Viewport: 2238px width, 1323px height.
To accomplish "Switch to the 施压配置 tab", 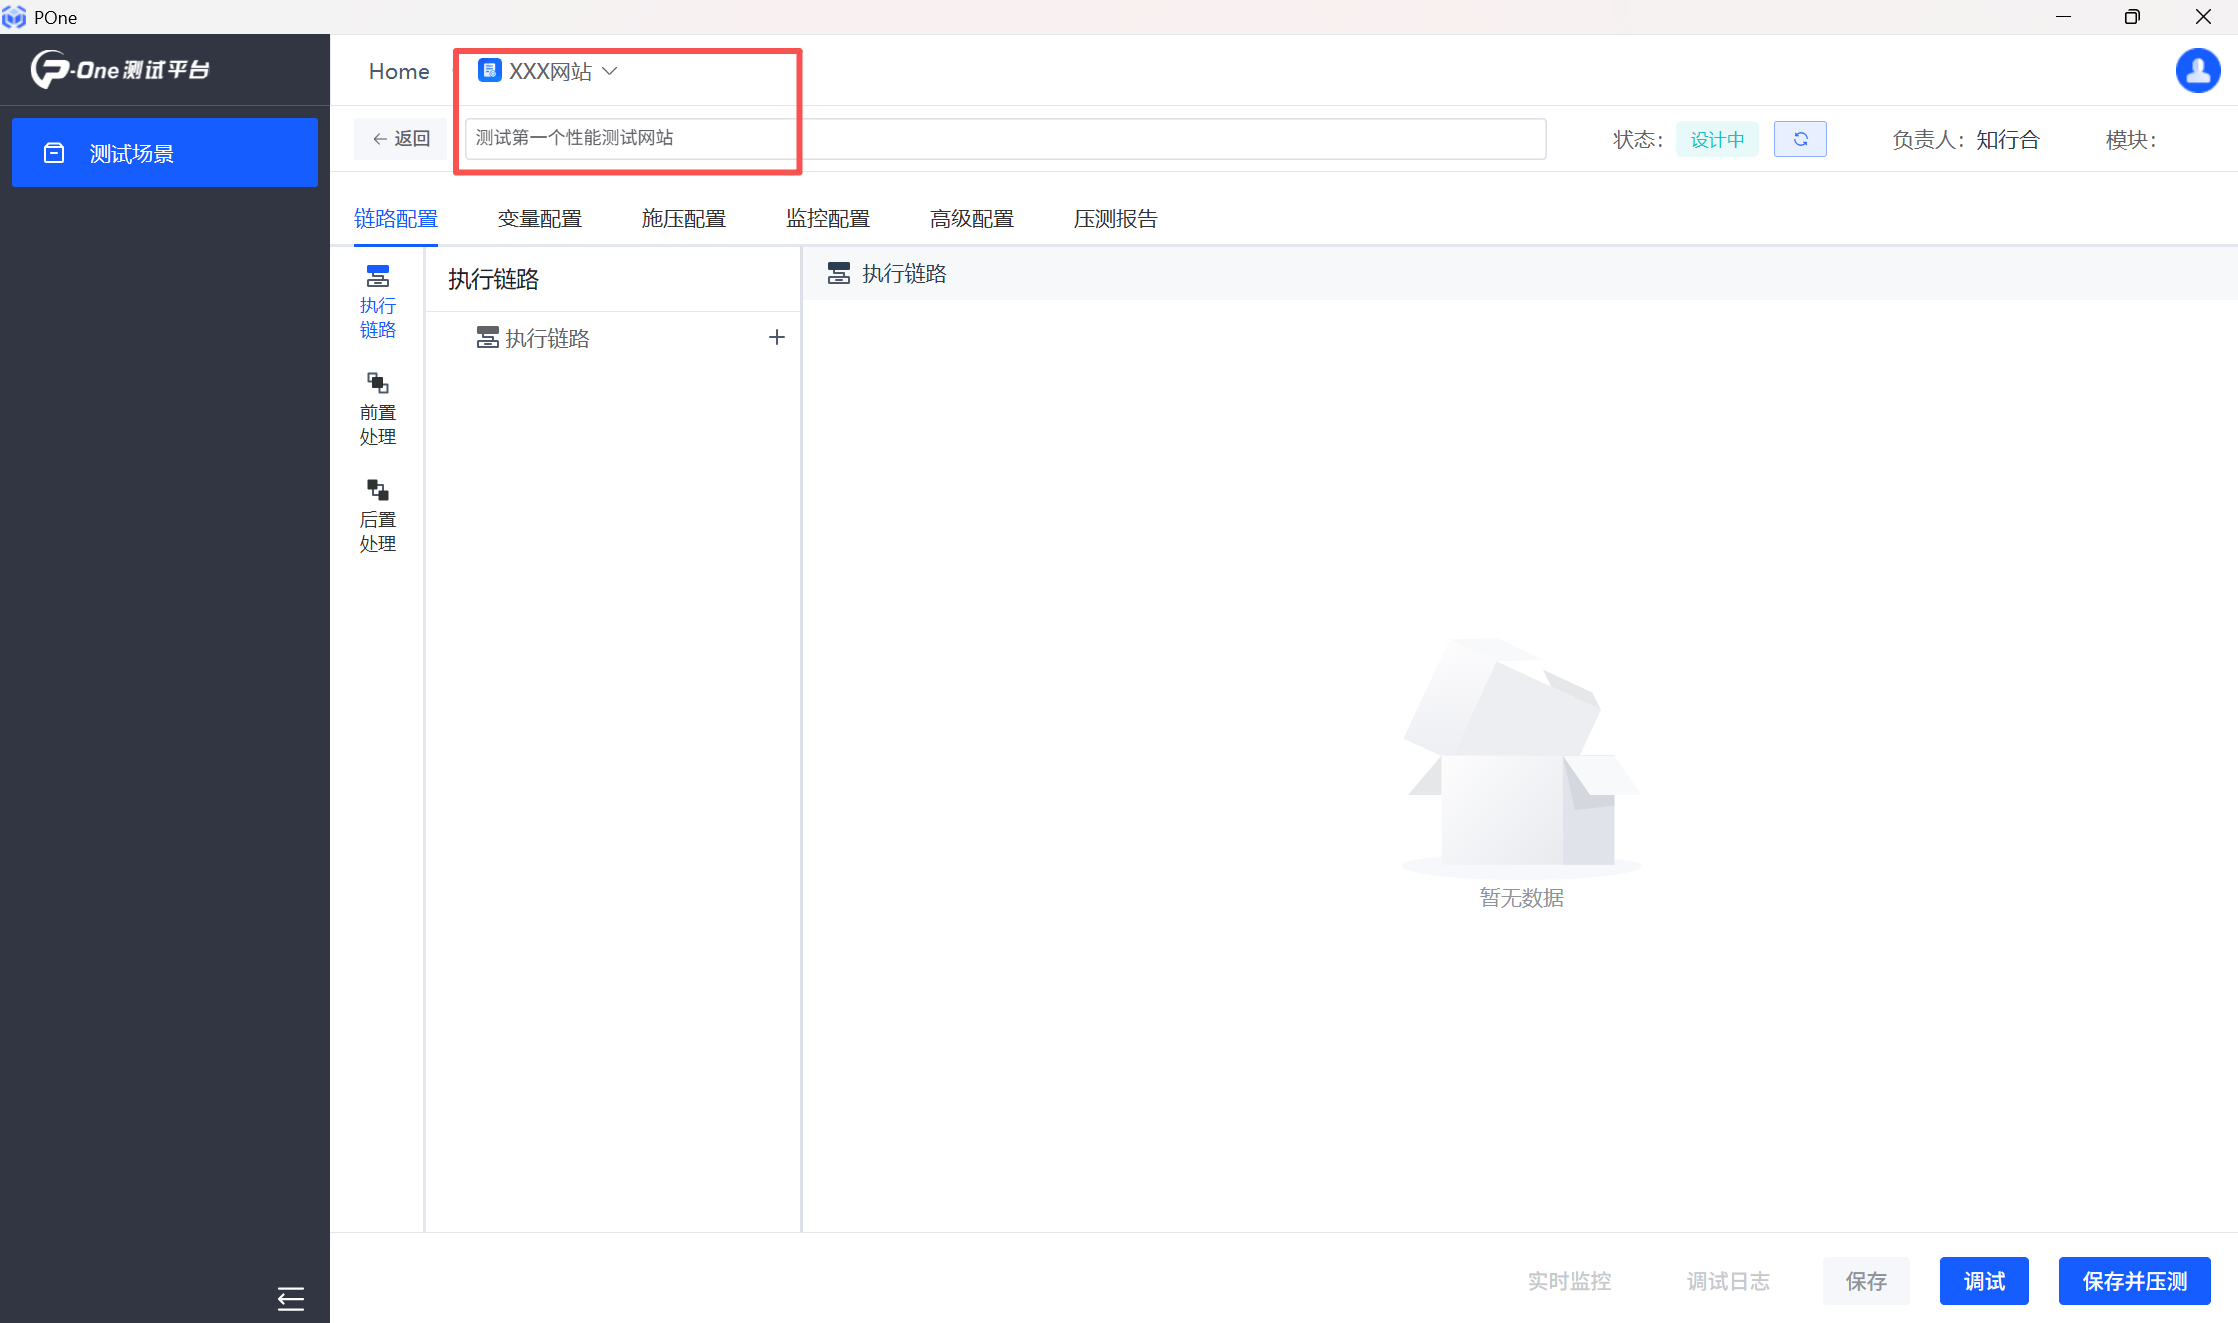I will click(683, 219).
